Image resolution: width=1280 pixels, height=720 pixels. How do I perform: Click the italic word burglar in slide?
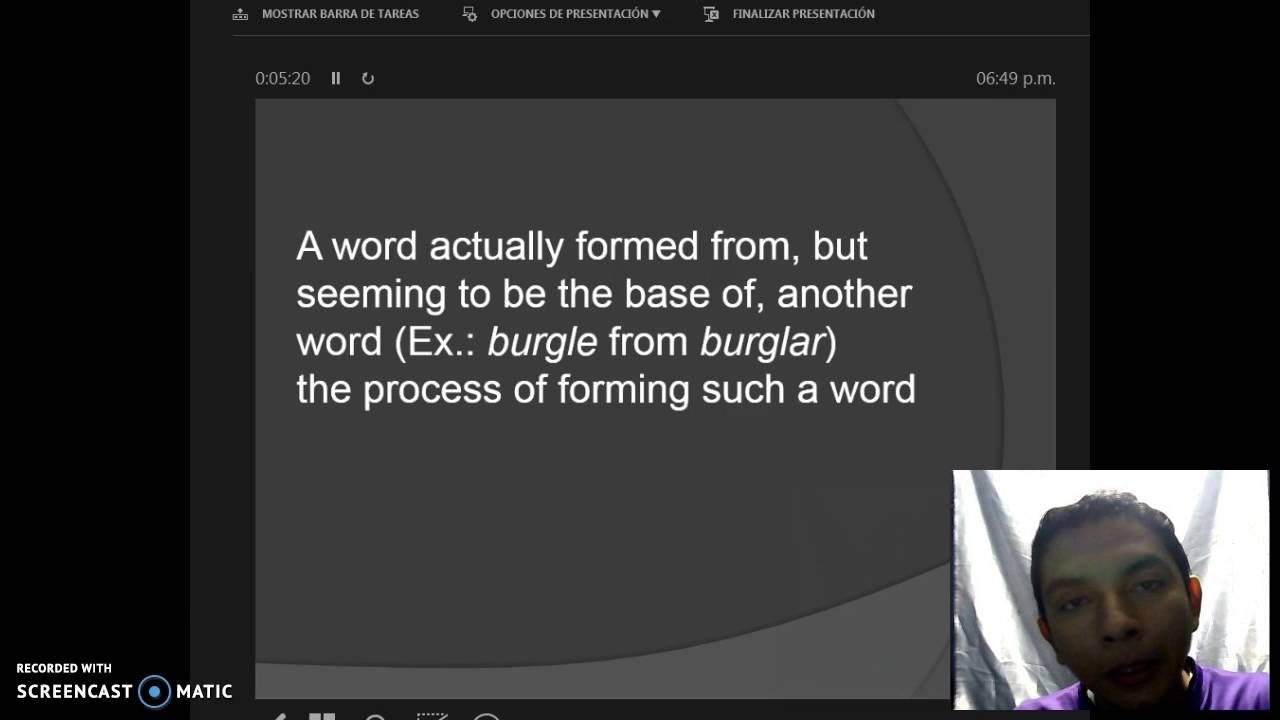pyautogui.click(x=763, y=342)
